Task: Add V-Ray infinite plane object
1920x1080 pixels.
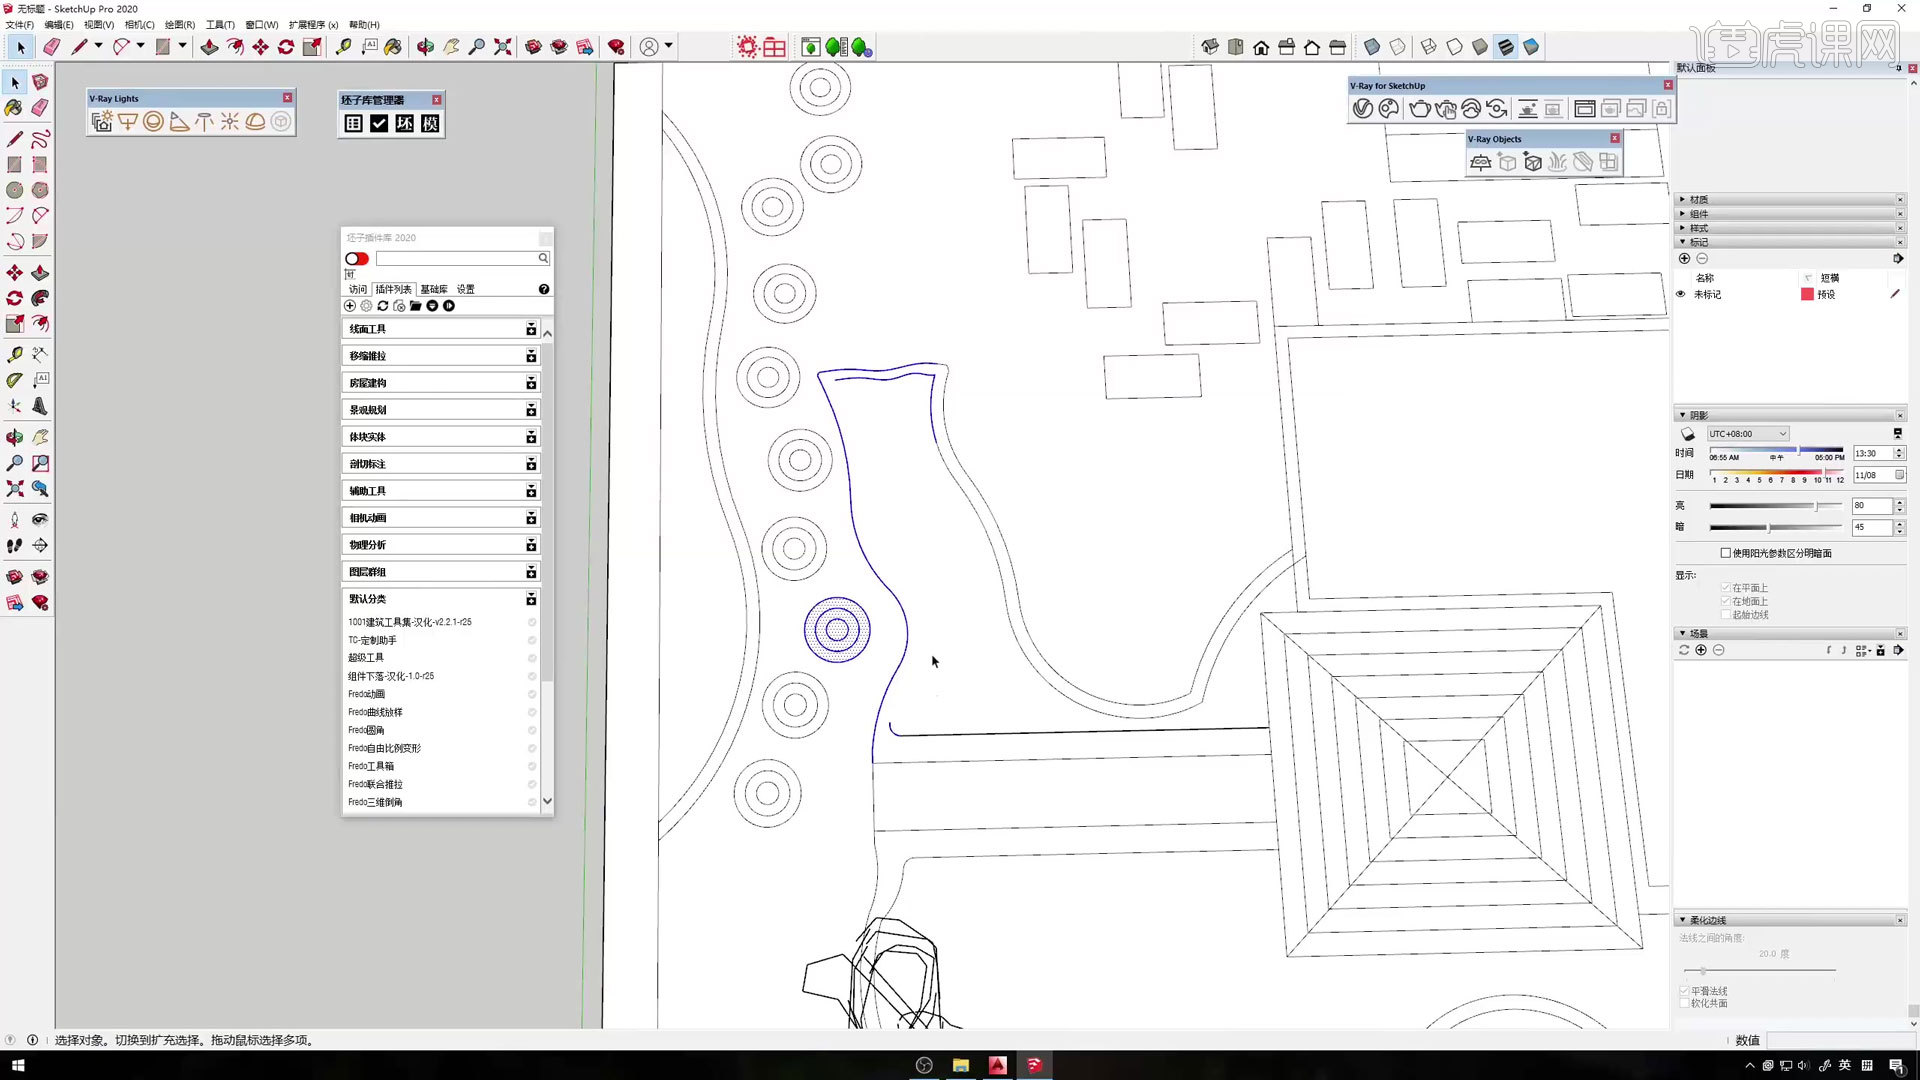Action: 1481,162
